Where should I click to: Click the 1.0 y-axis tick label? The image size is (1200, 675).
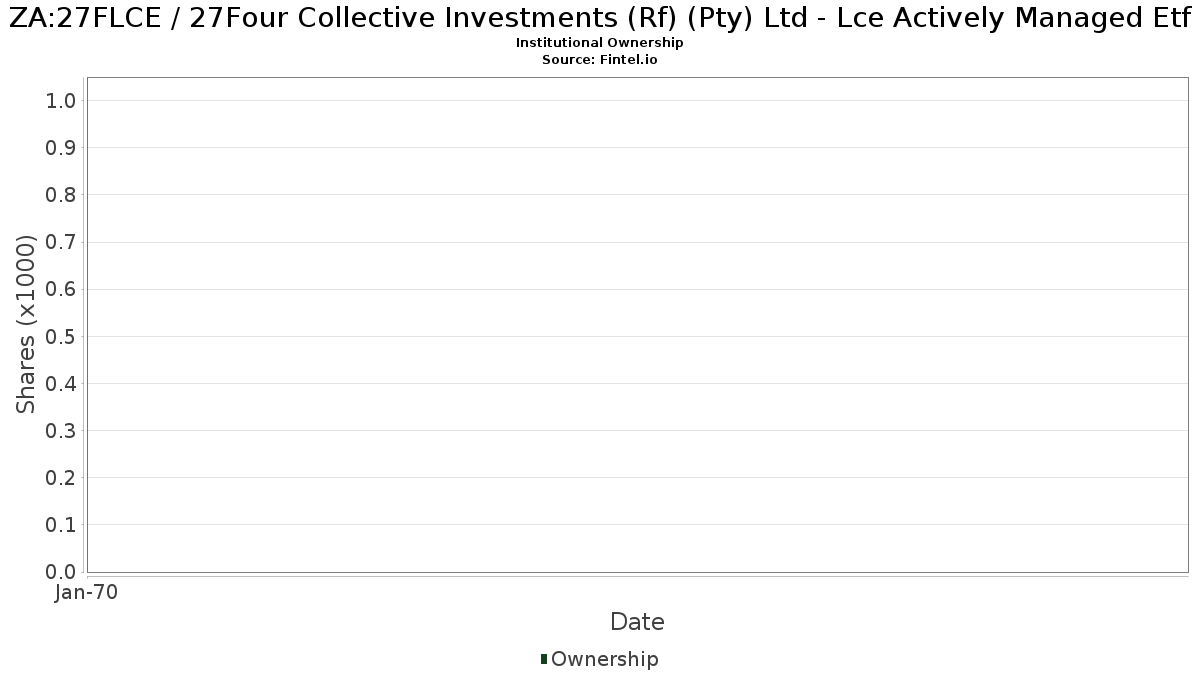(61, 100)
